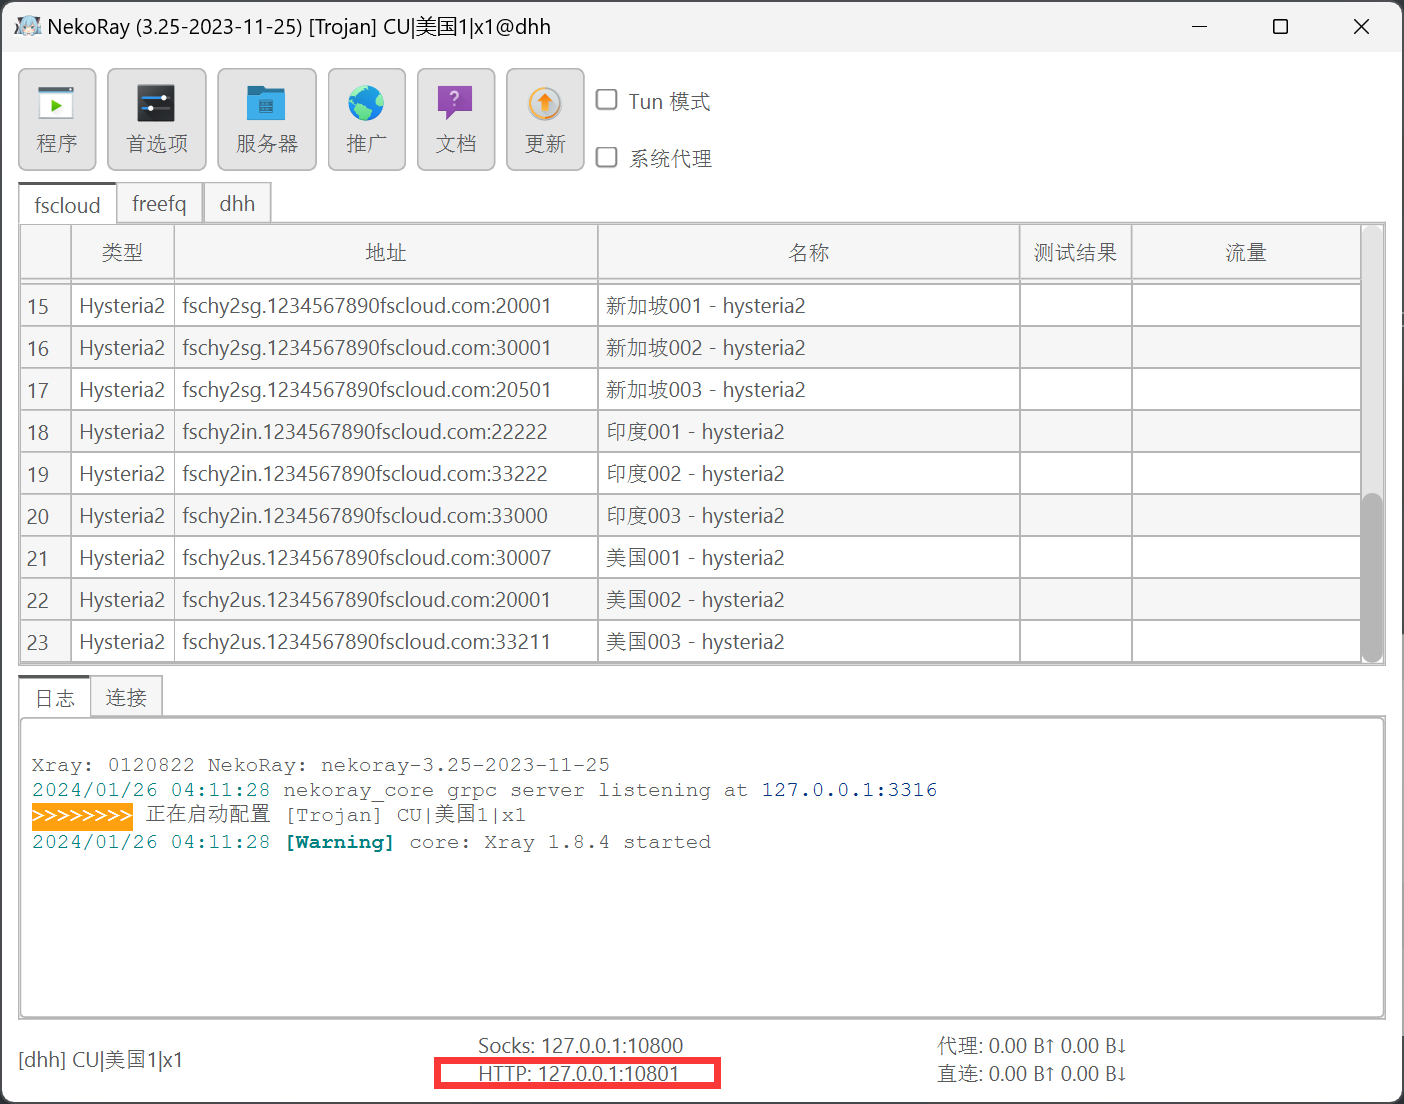Click address fschy2us.1234567890fscloud.com:30007
The width and height of the screenshot is (1404, 1104).
pyautogui.click(x=386, y=558)
